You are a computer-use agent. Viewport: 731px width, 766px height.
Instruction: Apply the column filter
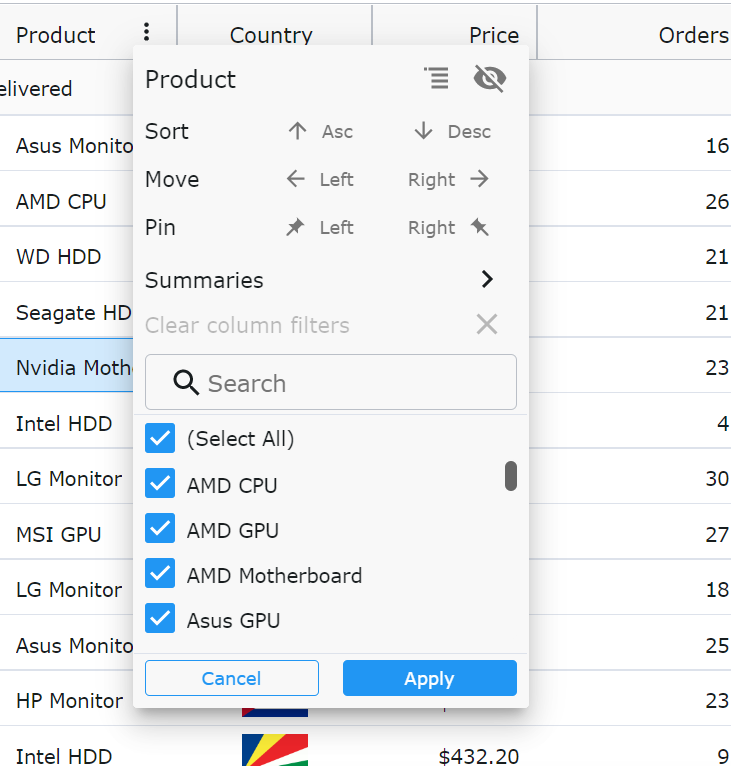pos(430,678)
